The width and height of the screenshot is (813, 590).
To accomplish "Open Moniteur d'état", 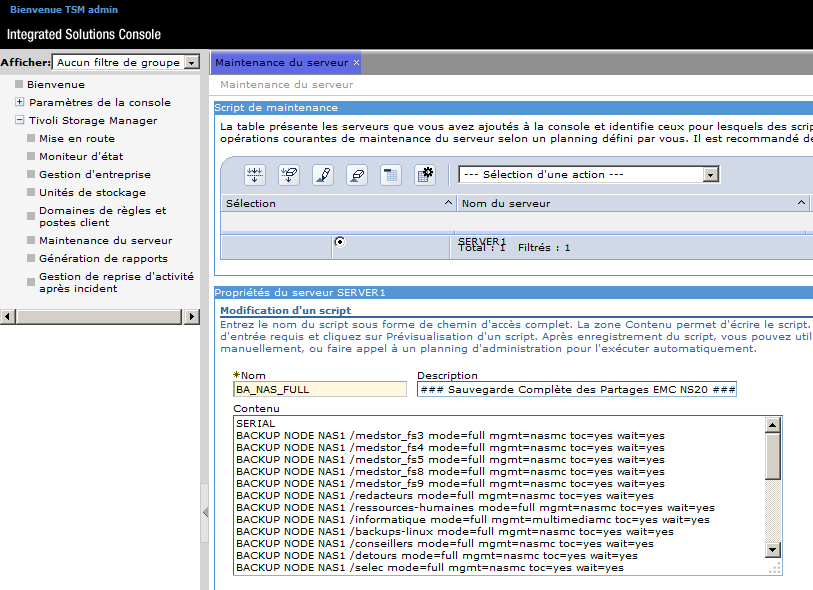I will [81, 157].
